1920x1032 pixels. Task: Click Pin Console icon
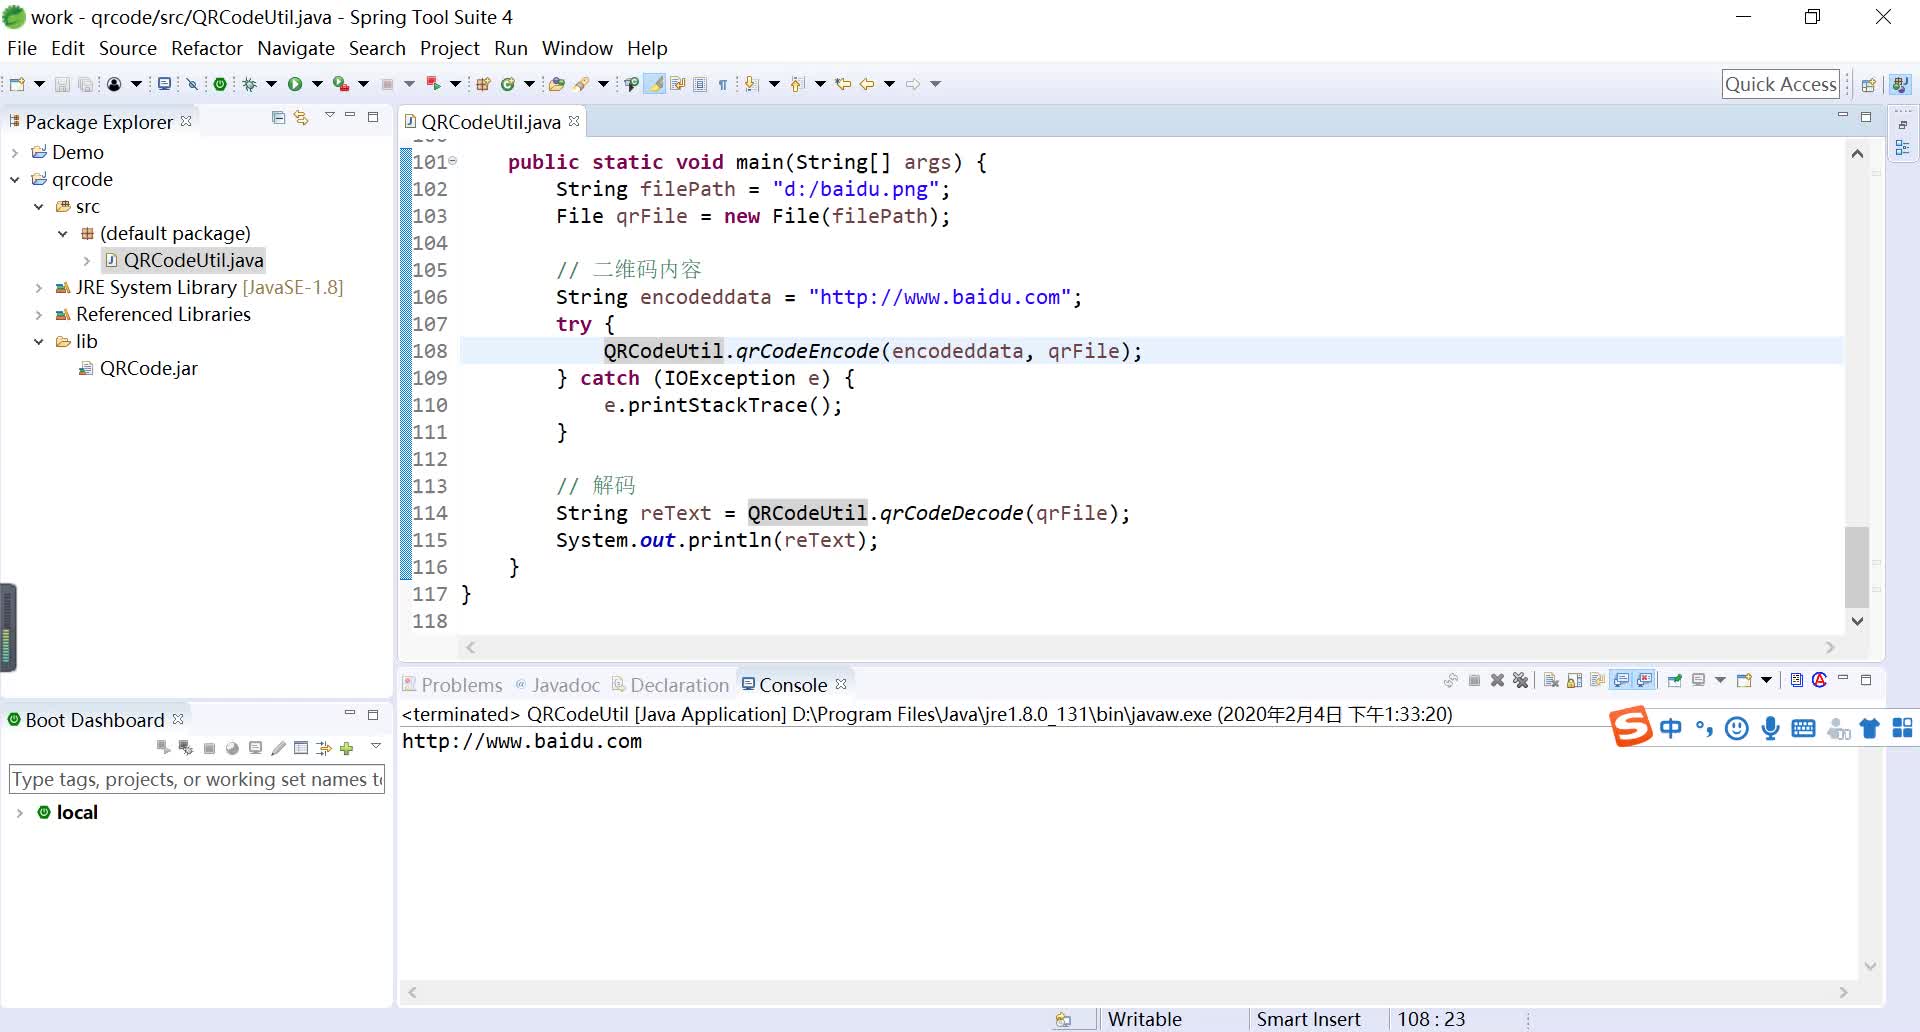[x=1675, y=680]
